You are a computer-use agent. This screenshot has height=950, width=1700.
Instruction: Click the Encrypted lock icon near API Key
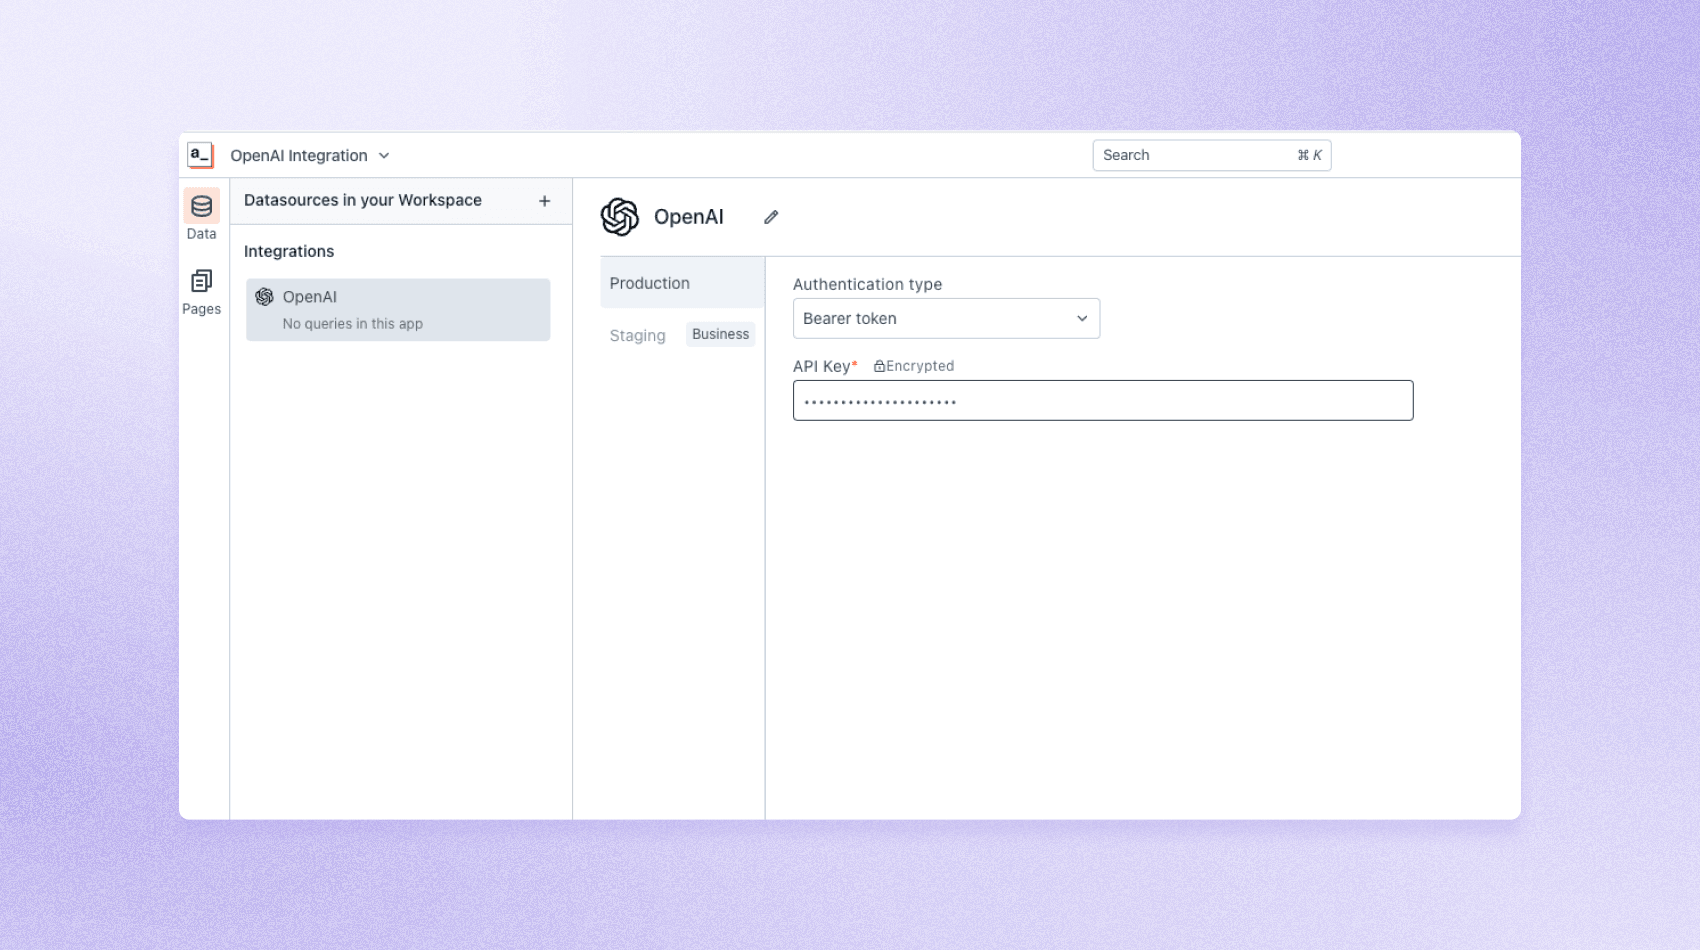[879, 365]
